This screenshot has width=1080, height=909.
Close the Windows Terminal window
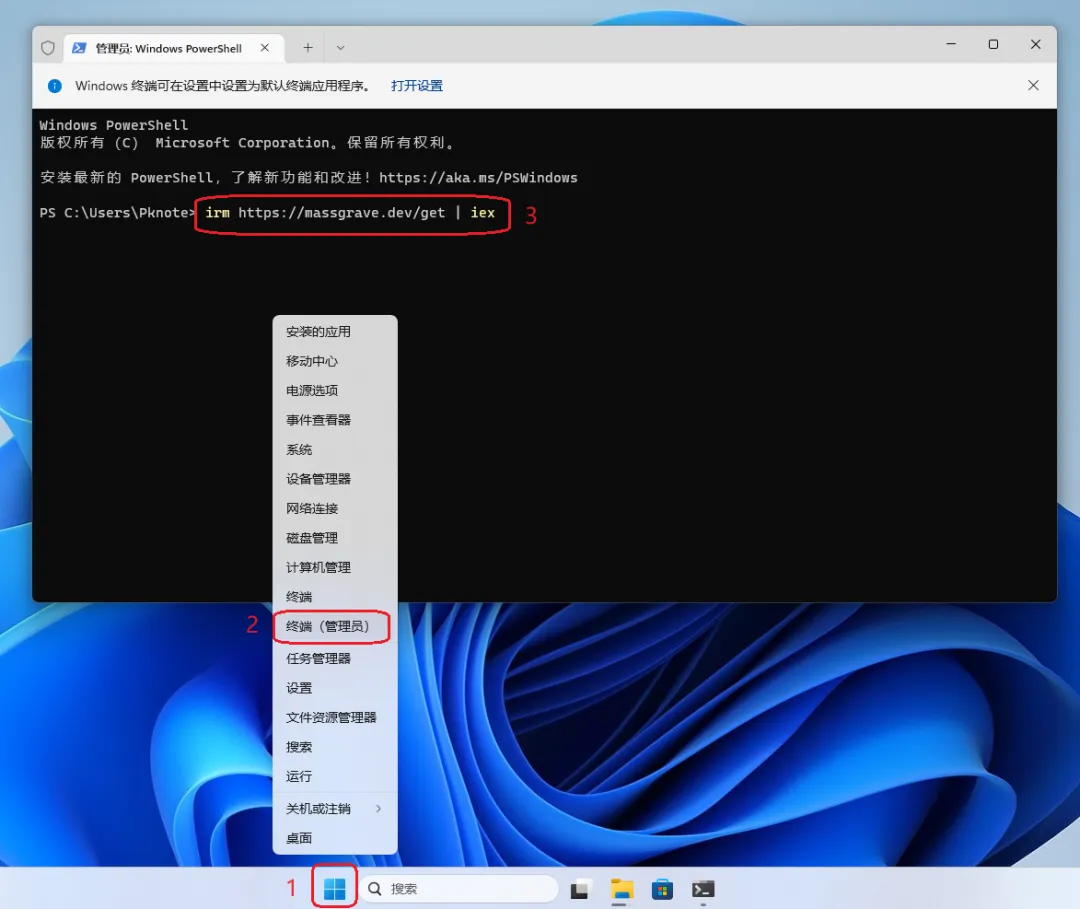pyautogui.click(x=1035, y=44)
